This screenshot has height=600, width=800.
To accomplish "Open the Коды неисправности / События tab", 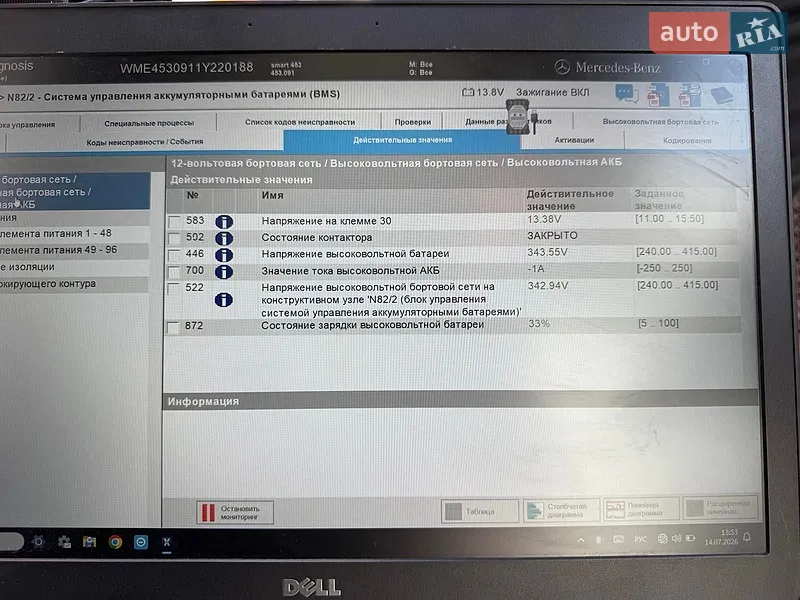I will point(145,142).
